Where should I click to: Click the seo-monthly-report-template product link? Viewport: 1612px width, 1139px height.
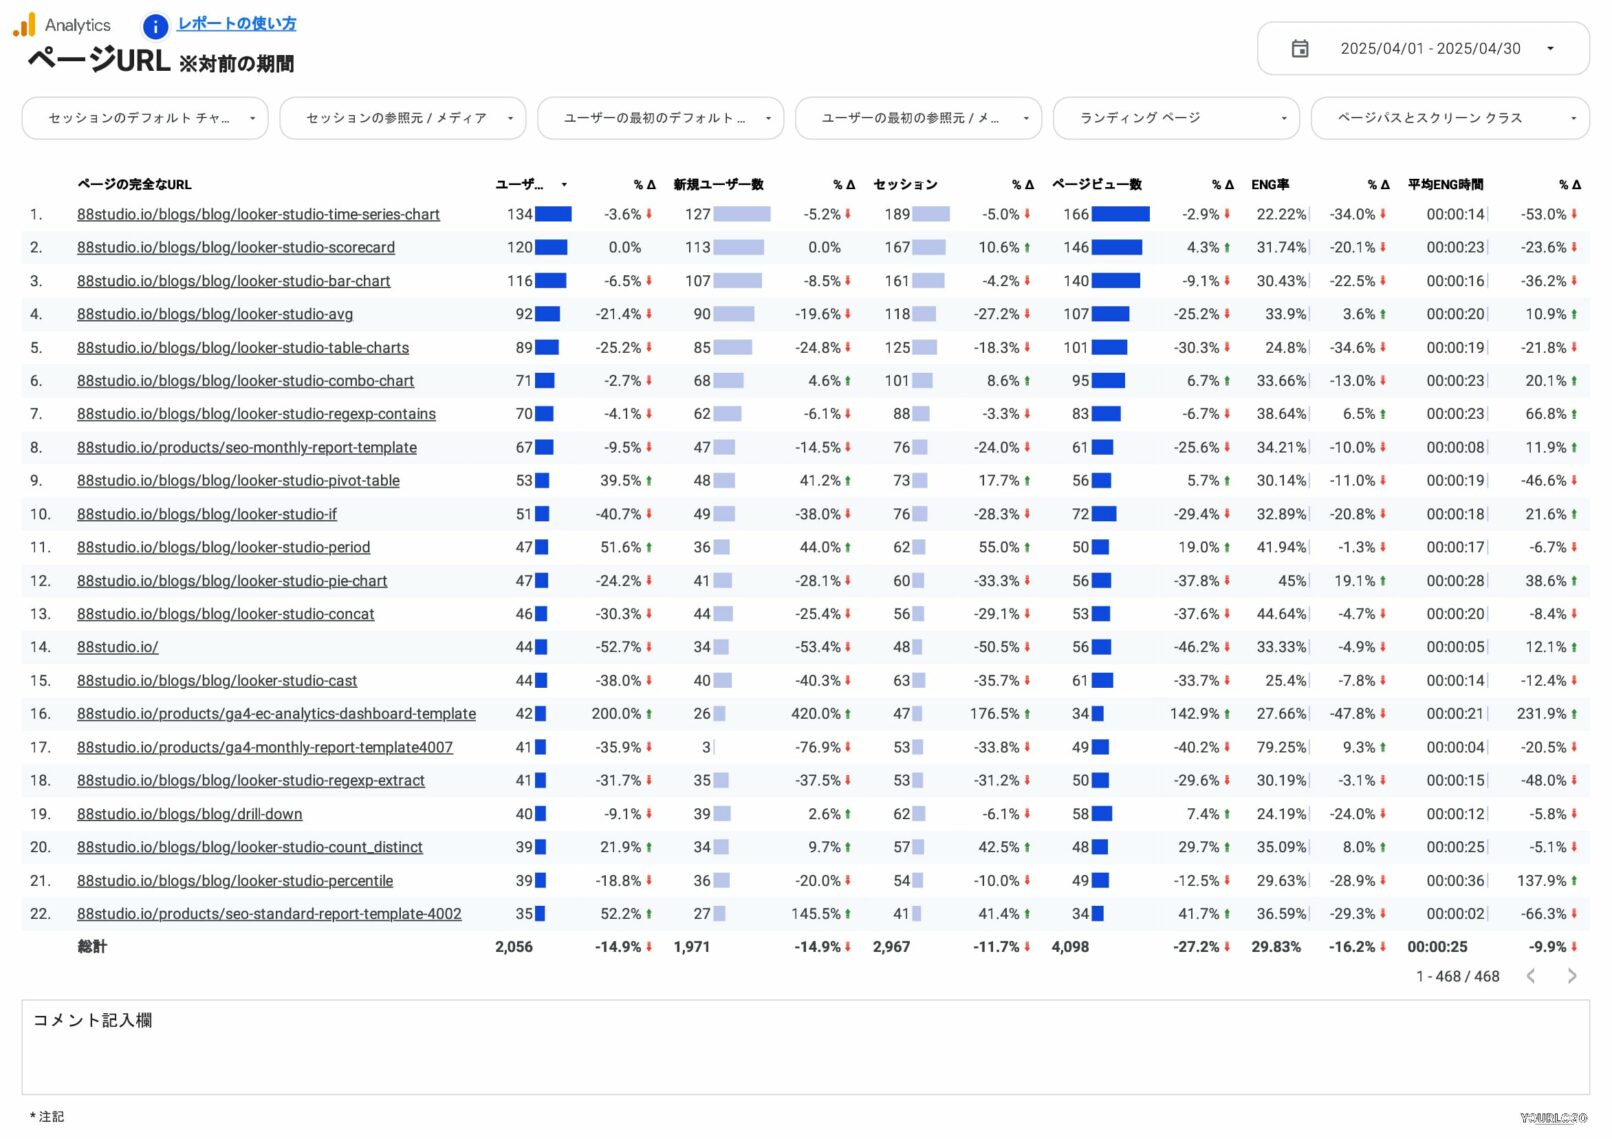point(247,447)
